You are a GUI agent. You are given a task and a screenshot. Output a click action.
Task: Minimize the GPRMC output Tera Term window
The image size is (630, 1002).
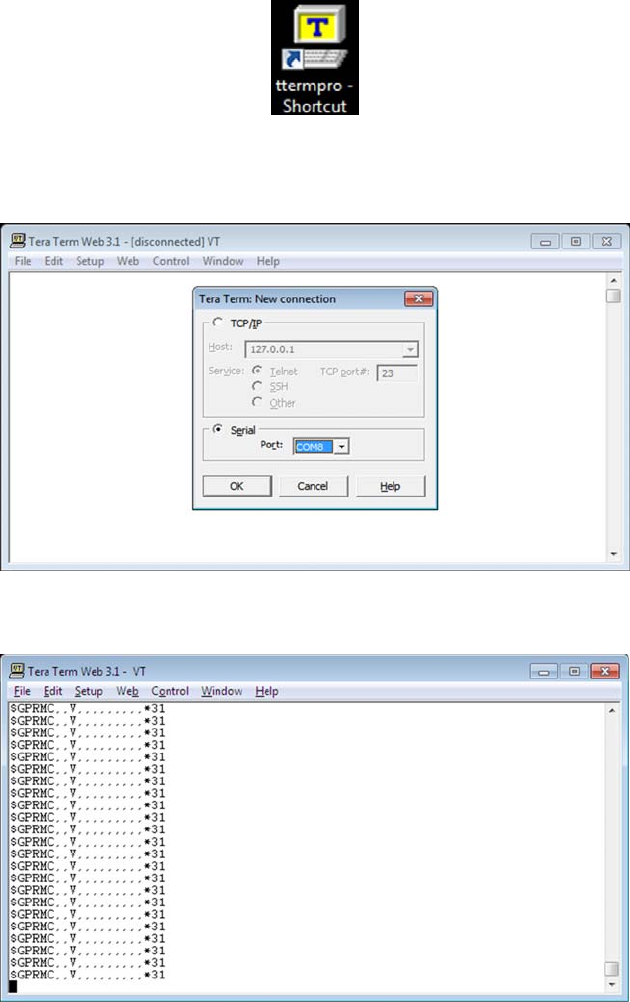click(544, 671)
